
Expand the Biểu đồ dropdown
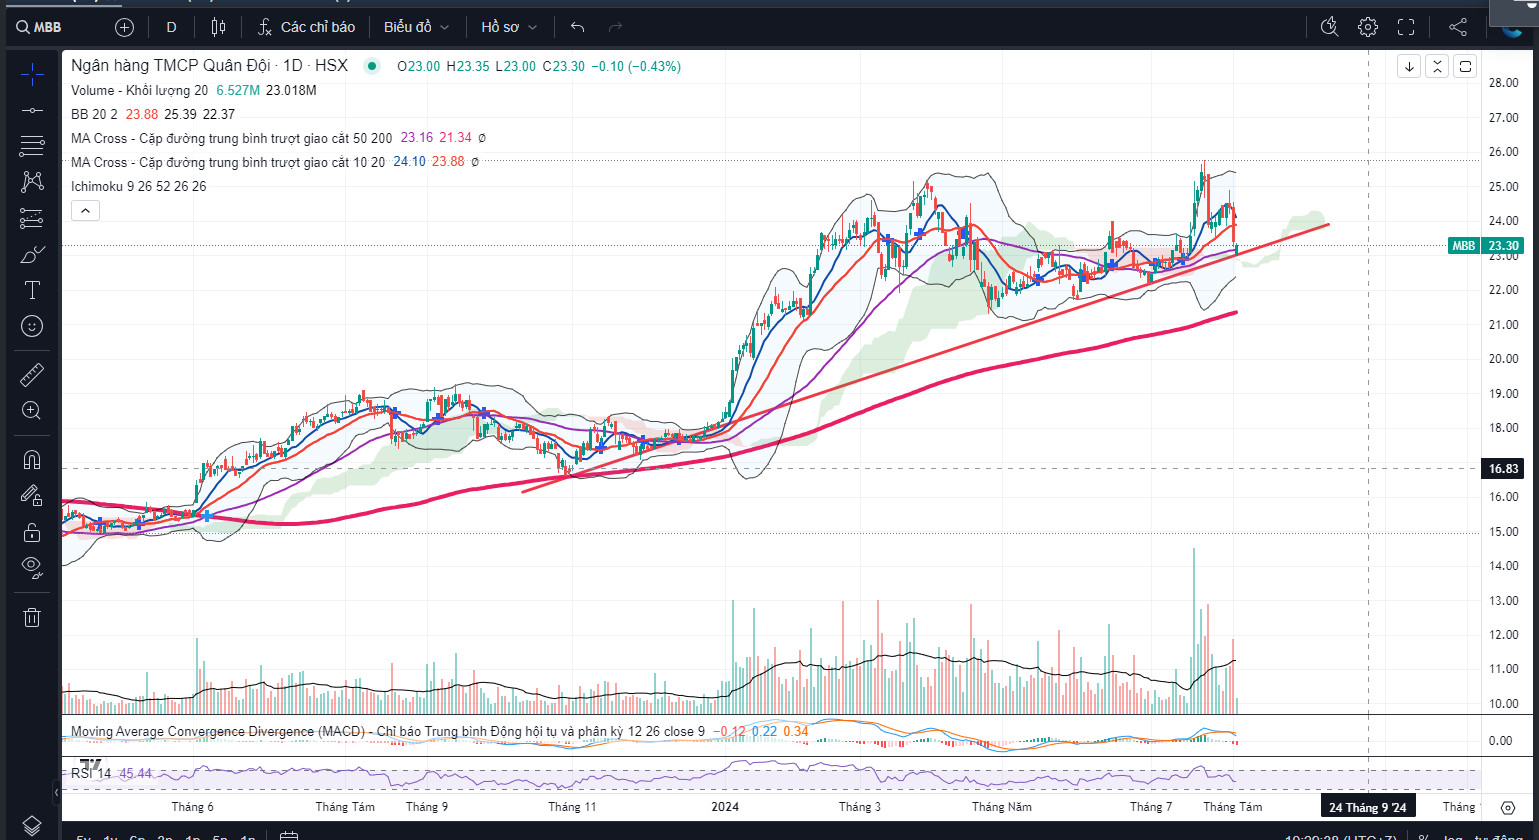[x=416, y=27]
